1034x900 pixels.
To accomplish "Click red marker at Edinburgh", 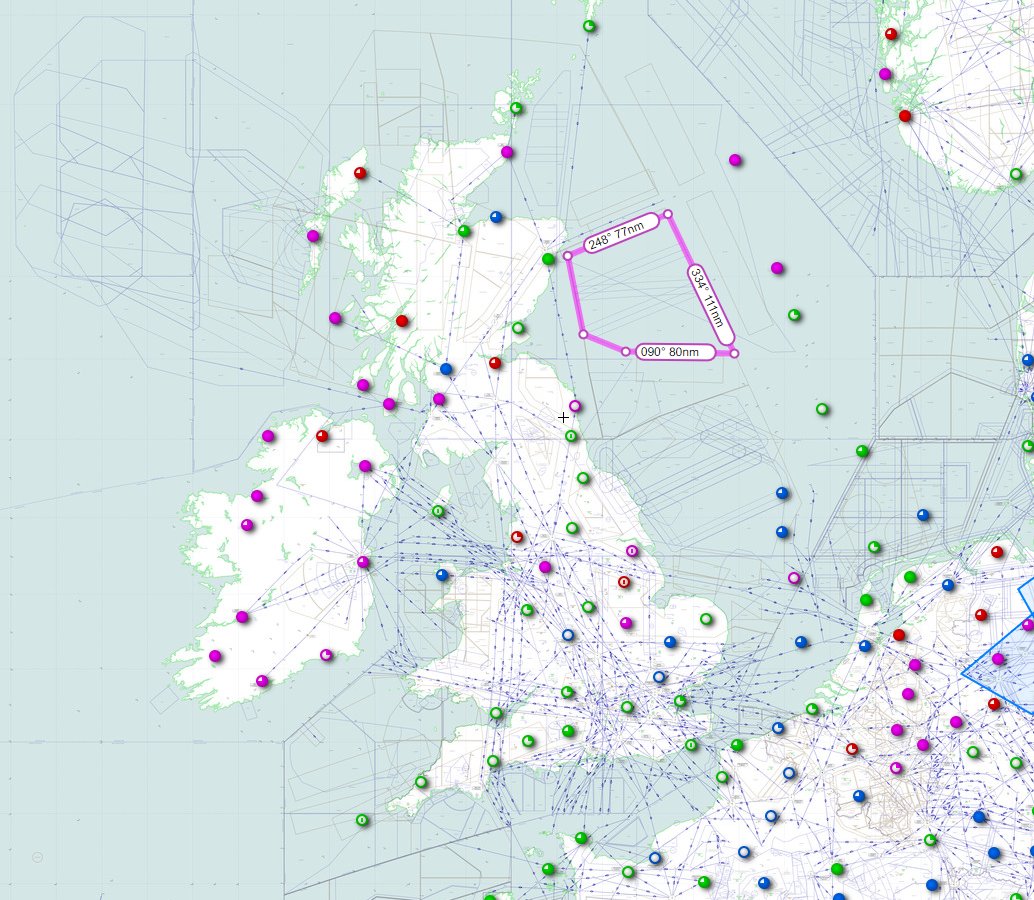I will 495,363.
